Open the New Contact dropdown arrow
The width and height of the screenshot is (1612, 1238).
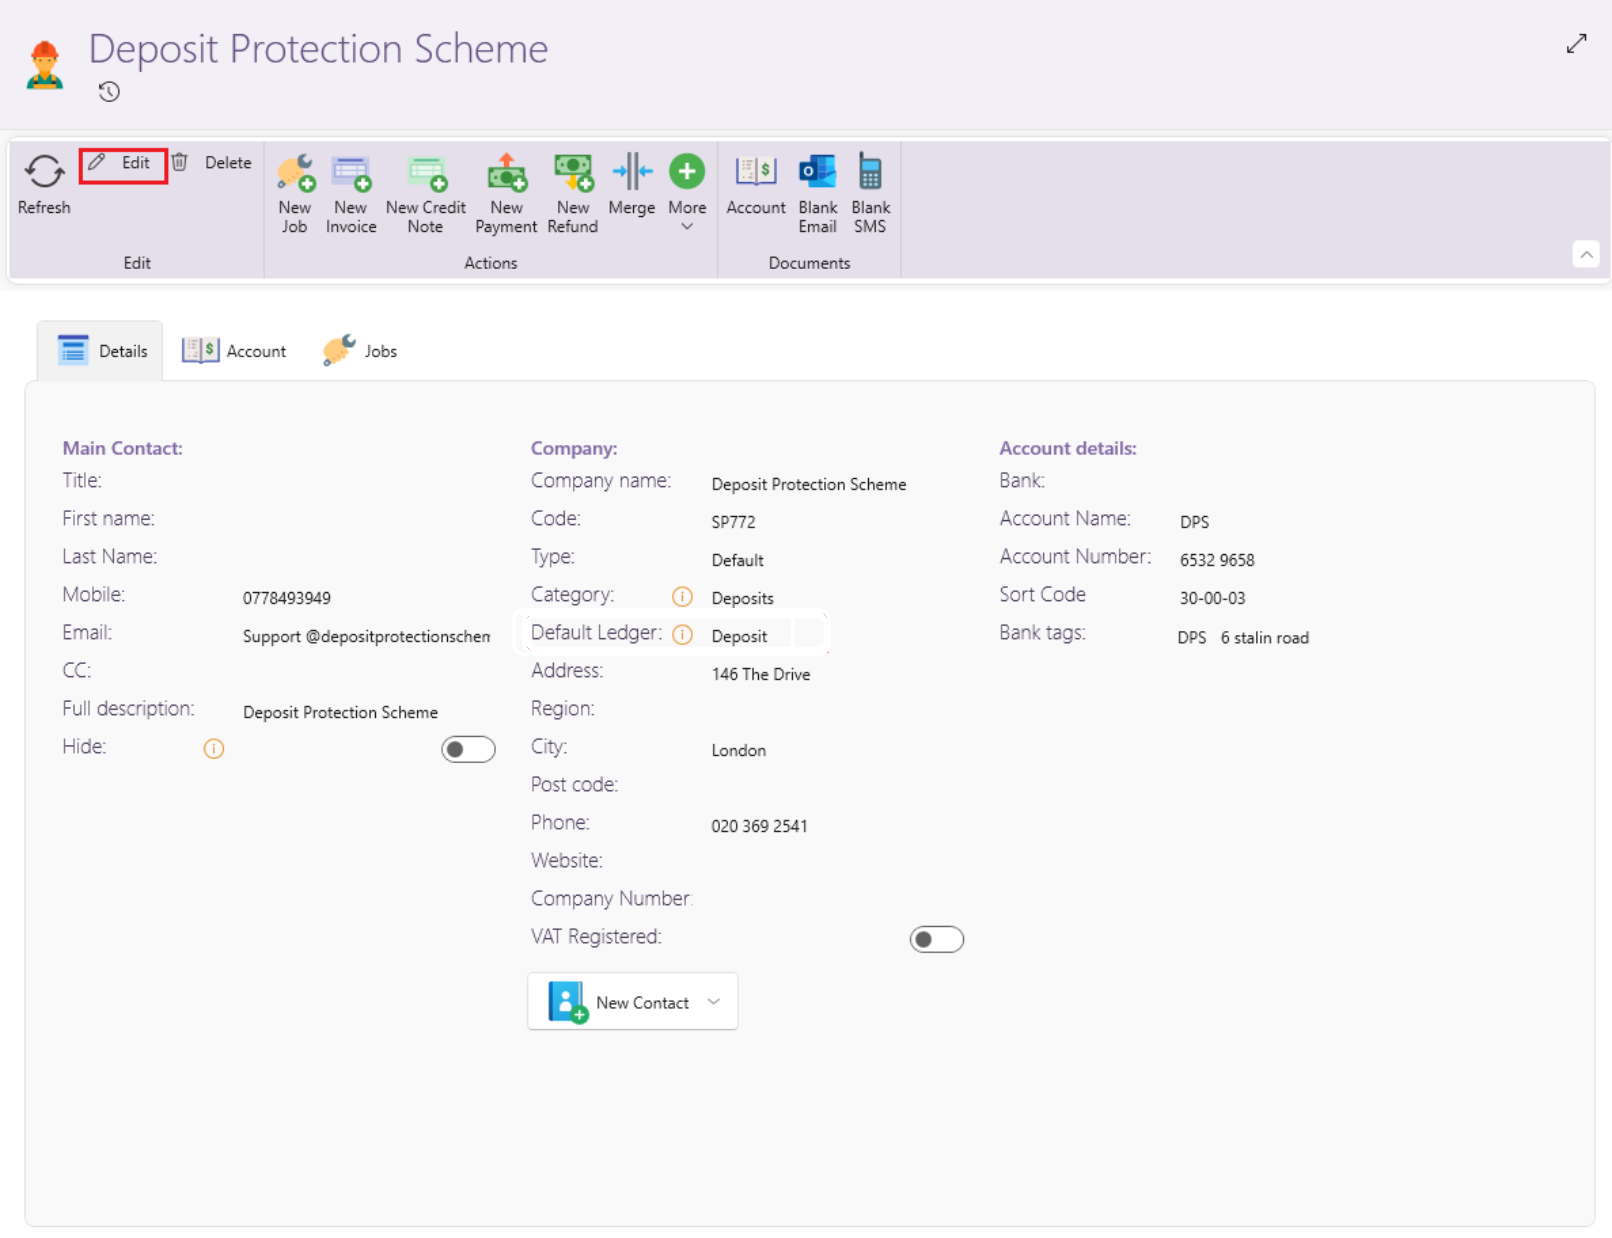714,1002
